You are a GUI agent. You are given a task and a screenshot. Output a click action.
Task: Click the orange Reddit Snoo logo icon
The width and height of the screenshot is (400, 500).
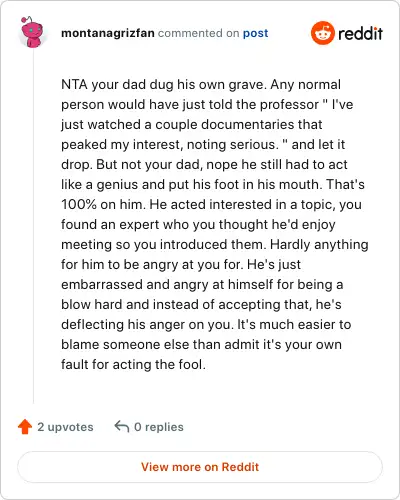pyautogui.click(x=322, y=33)
